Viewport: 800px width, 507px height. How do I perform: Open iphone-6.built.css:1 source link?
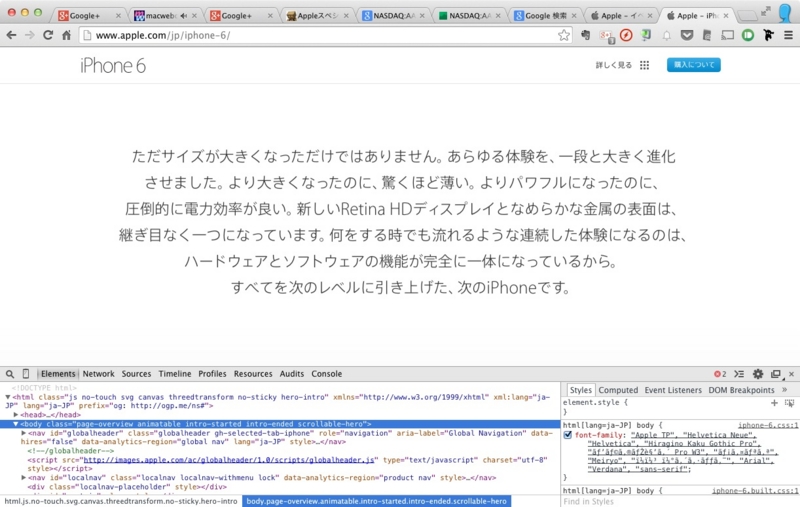pos(756,491)
